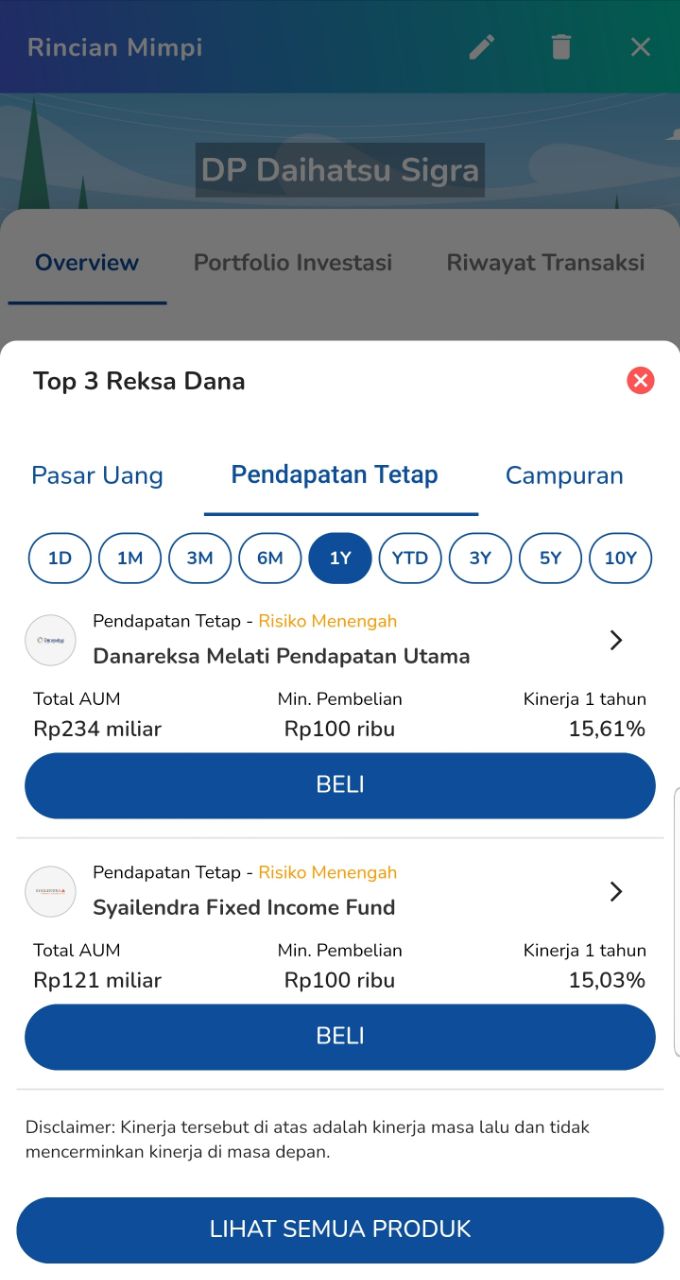Screen dimensions: 680x1280
Task: Tap the pencil edit icon
Action: (x=482, y=47)
